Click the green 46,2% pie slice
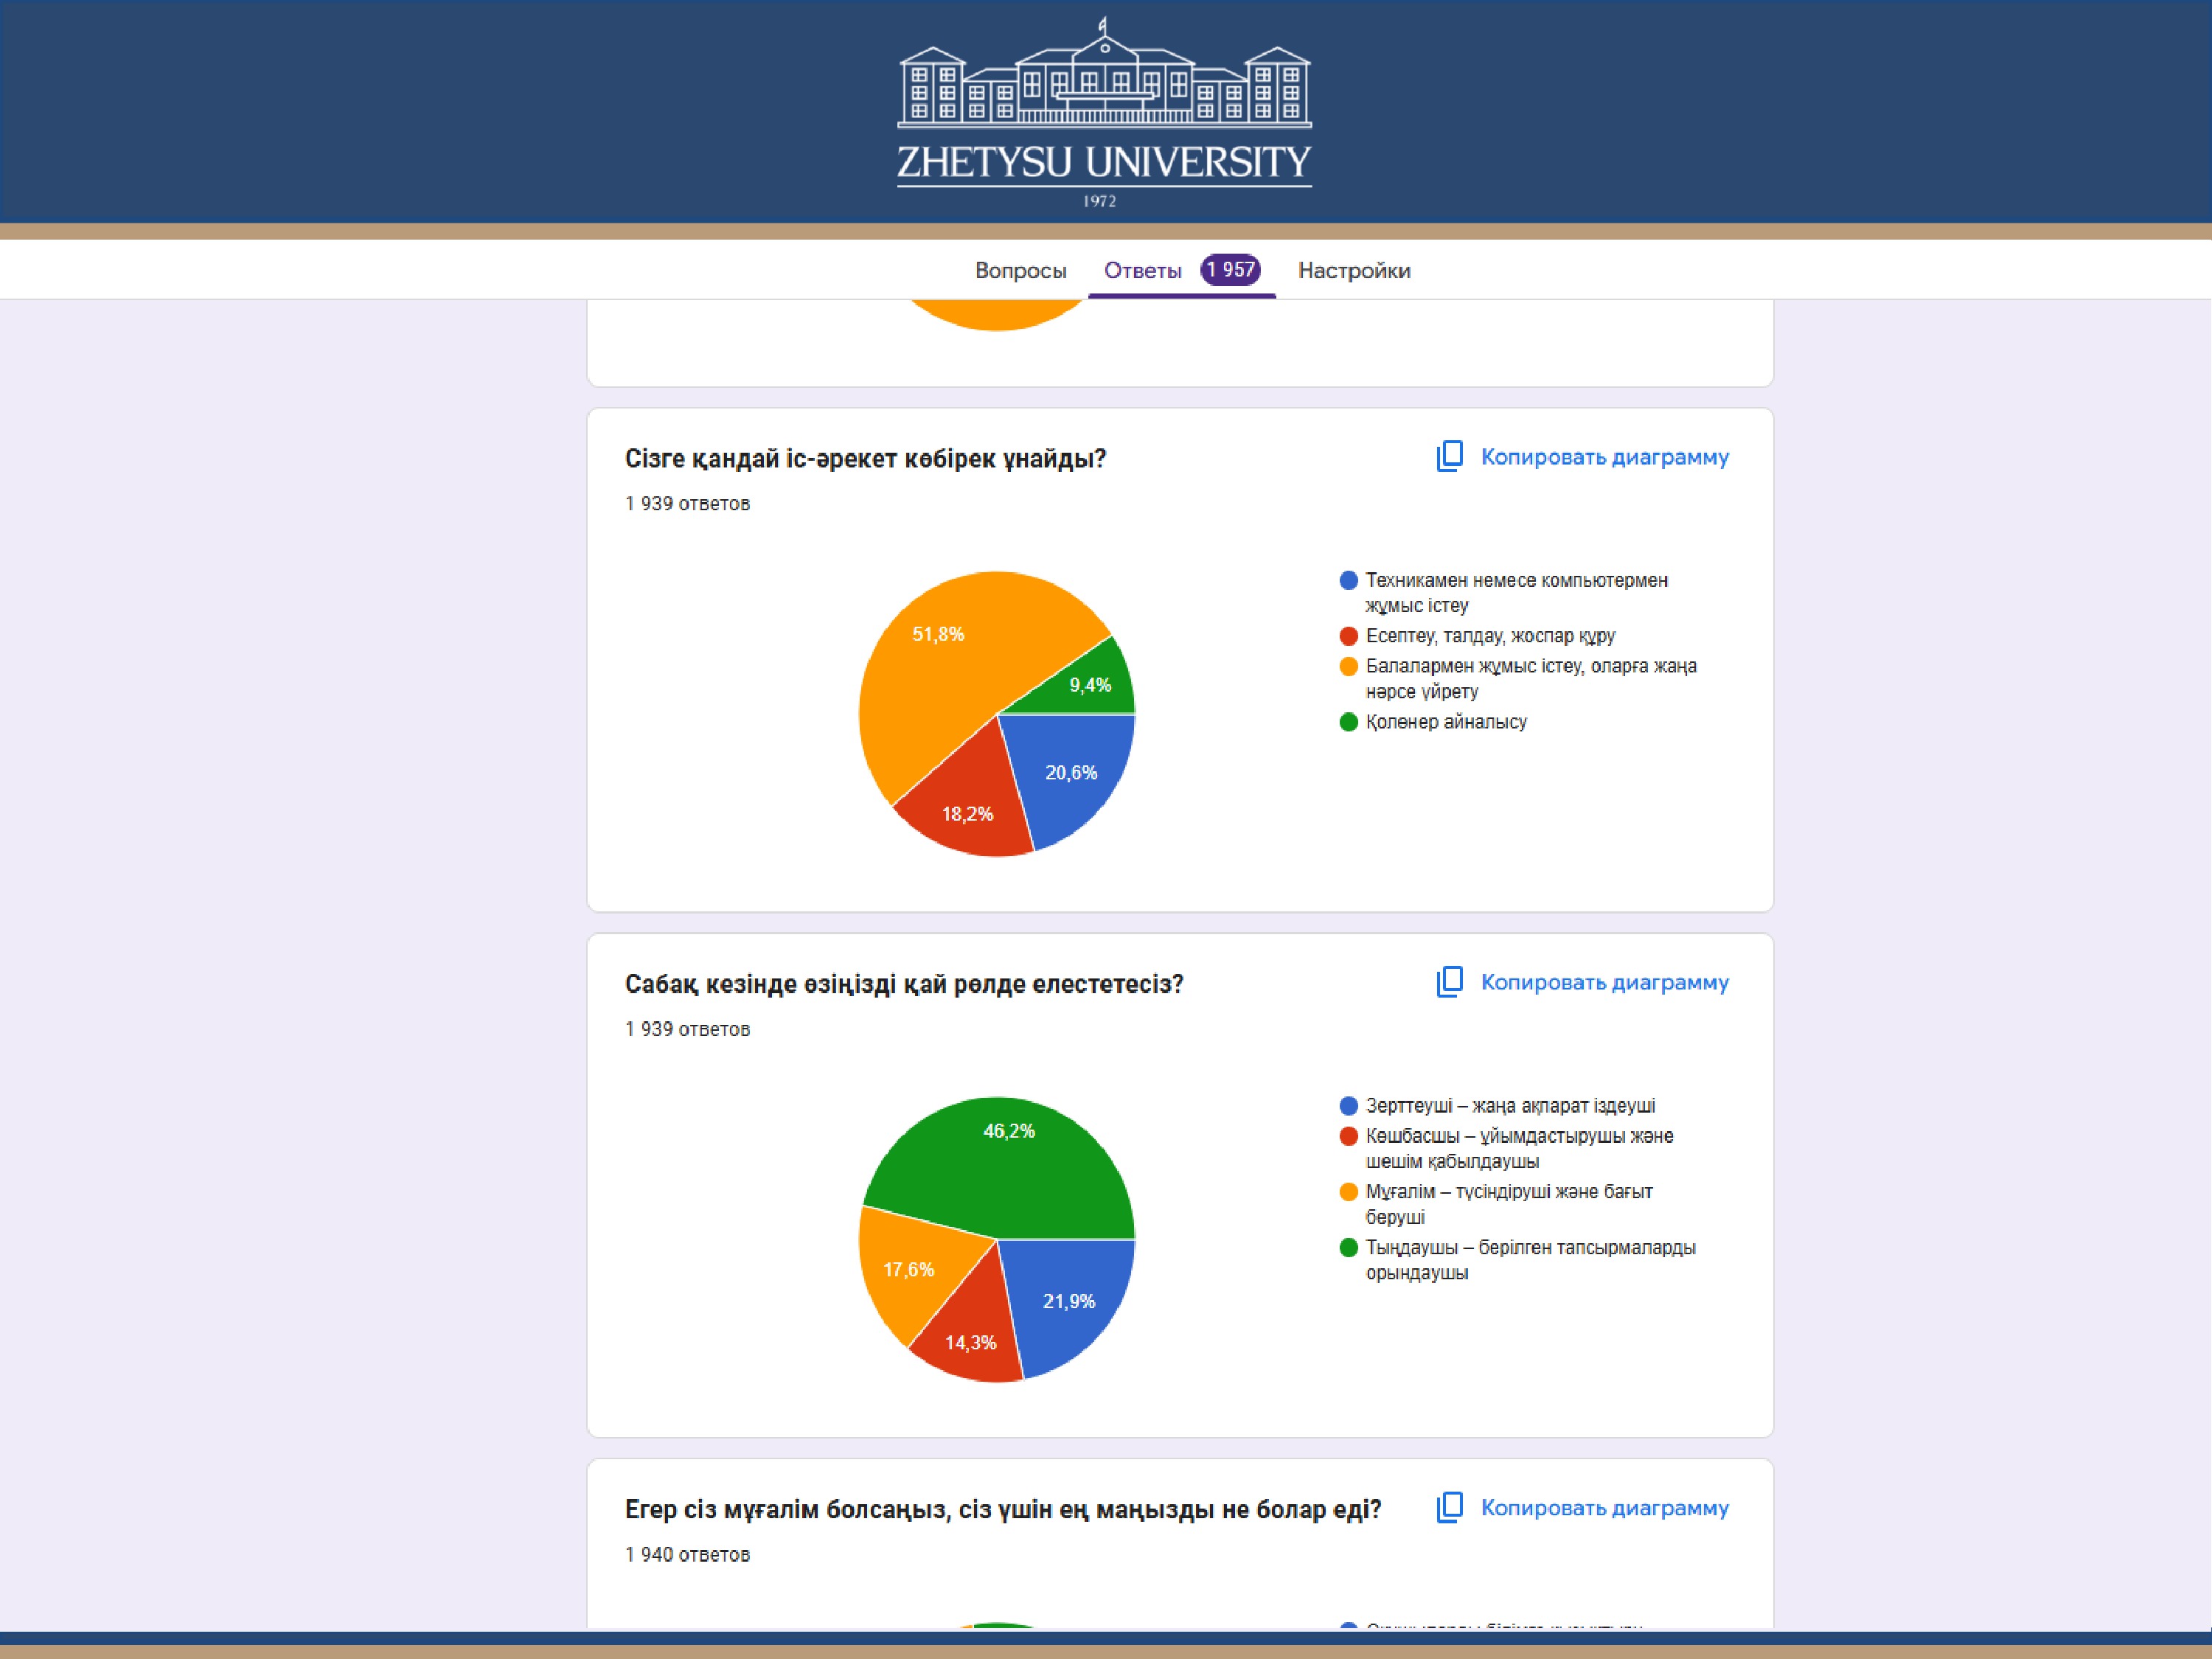Screen dimensions: 2212x1659 click(x=1010, y=1160)
